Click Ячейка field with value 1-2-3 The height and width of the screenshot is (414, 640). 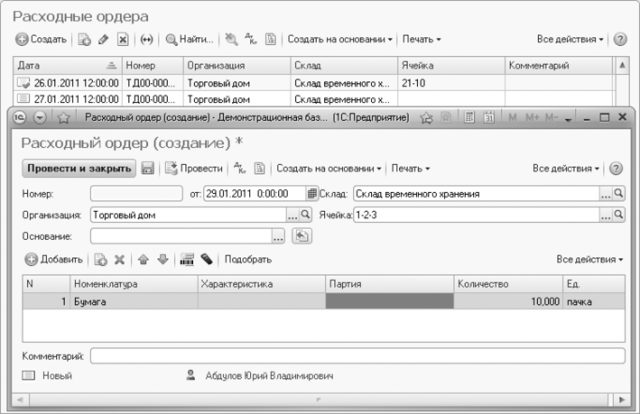(476, 215)
